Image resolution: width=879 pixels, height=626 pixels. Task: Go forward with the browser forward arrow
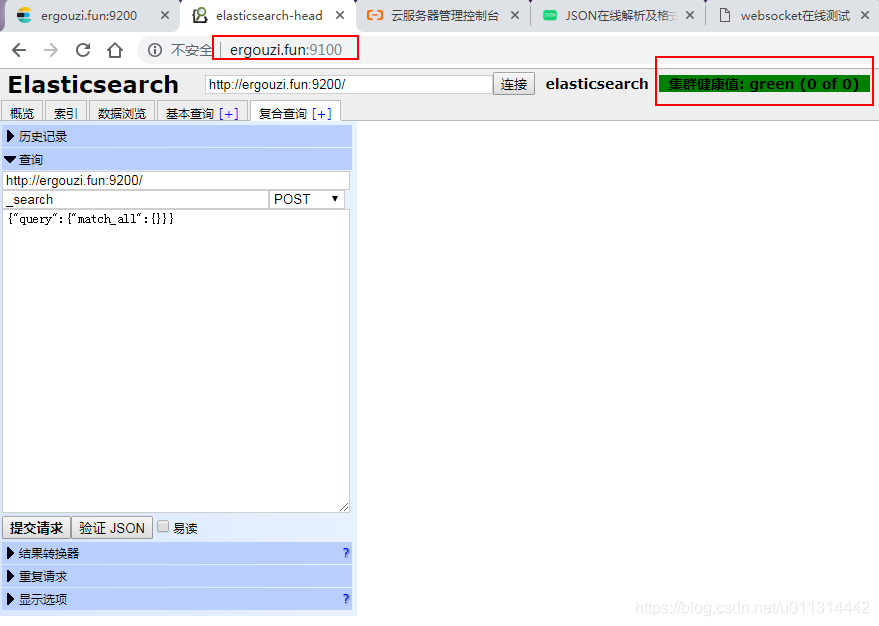pos(51,50)
